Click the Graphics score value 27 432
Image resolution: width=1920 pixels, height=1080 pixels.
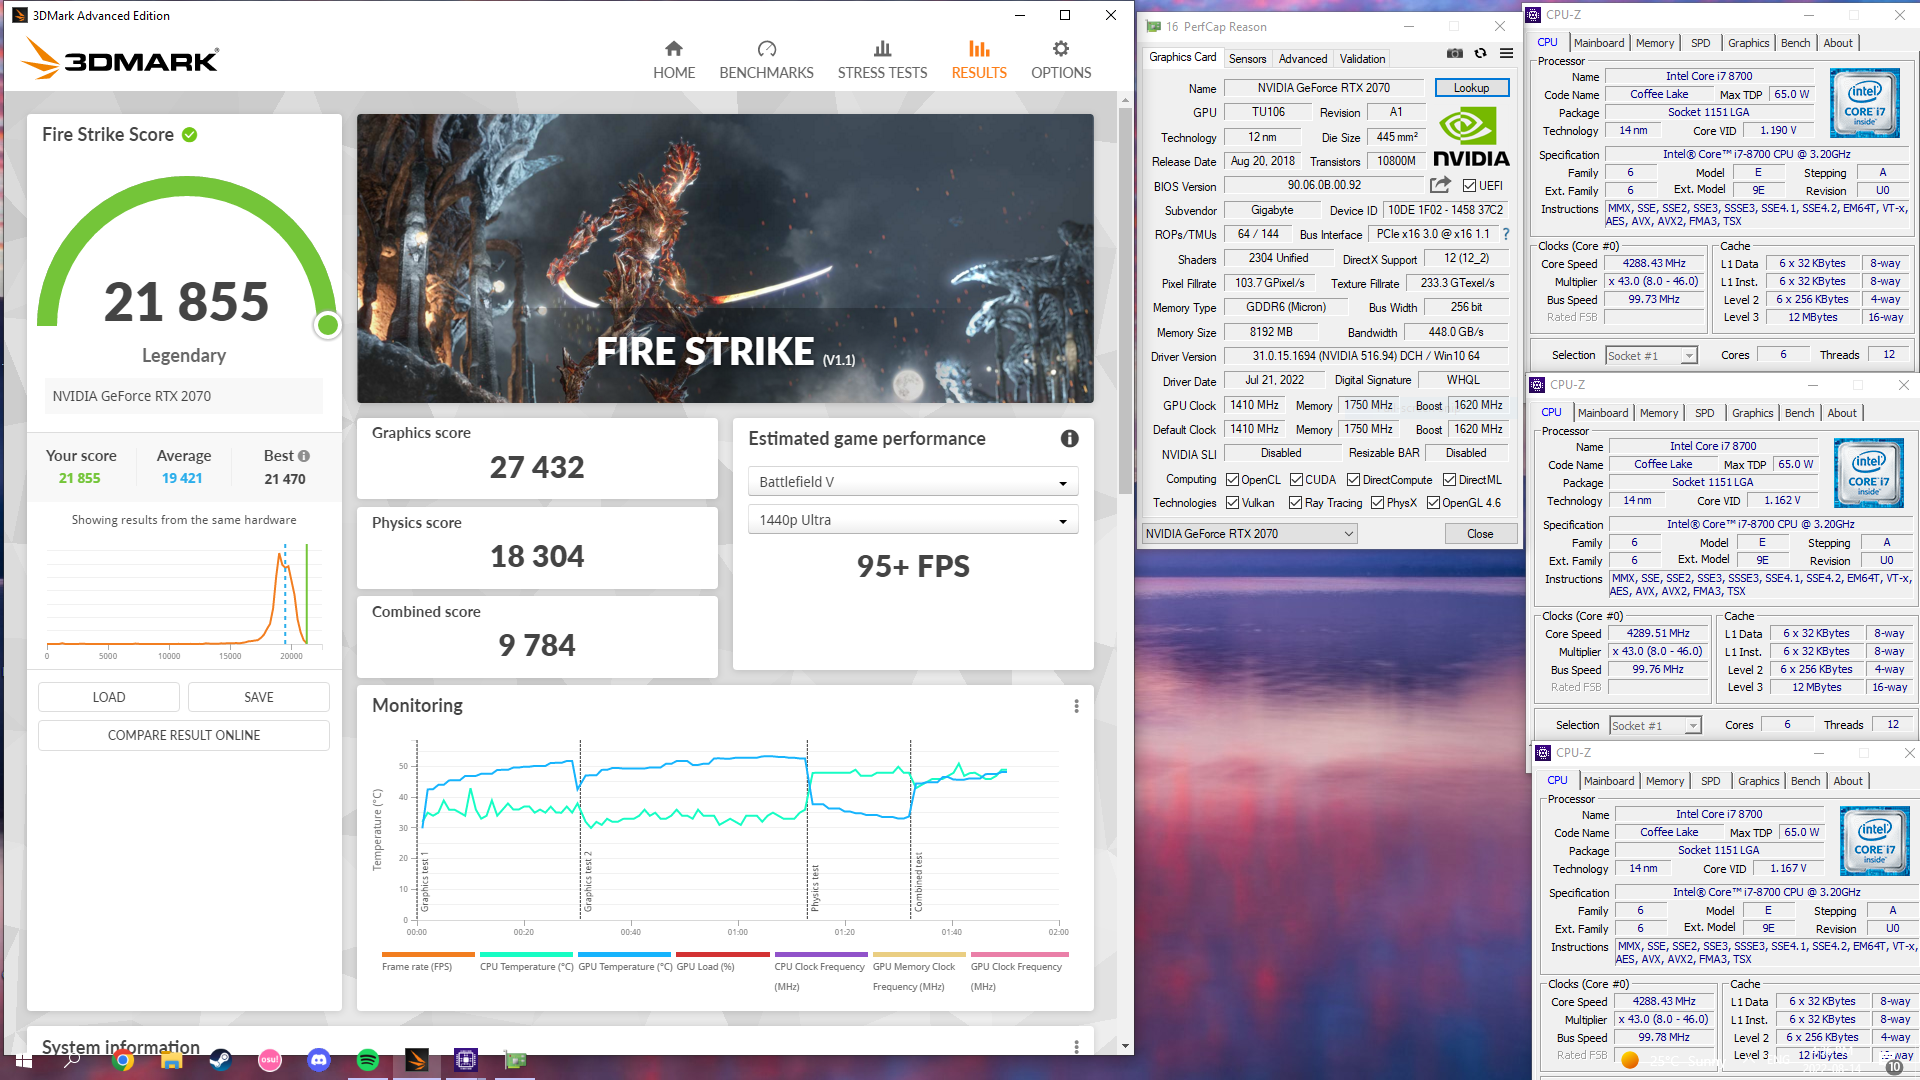tap(537, 467)
